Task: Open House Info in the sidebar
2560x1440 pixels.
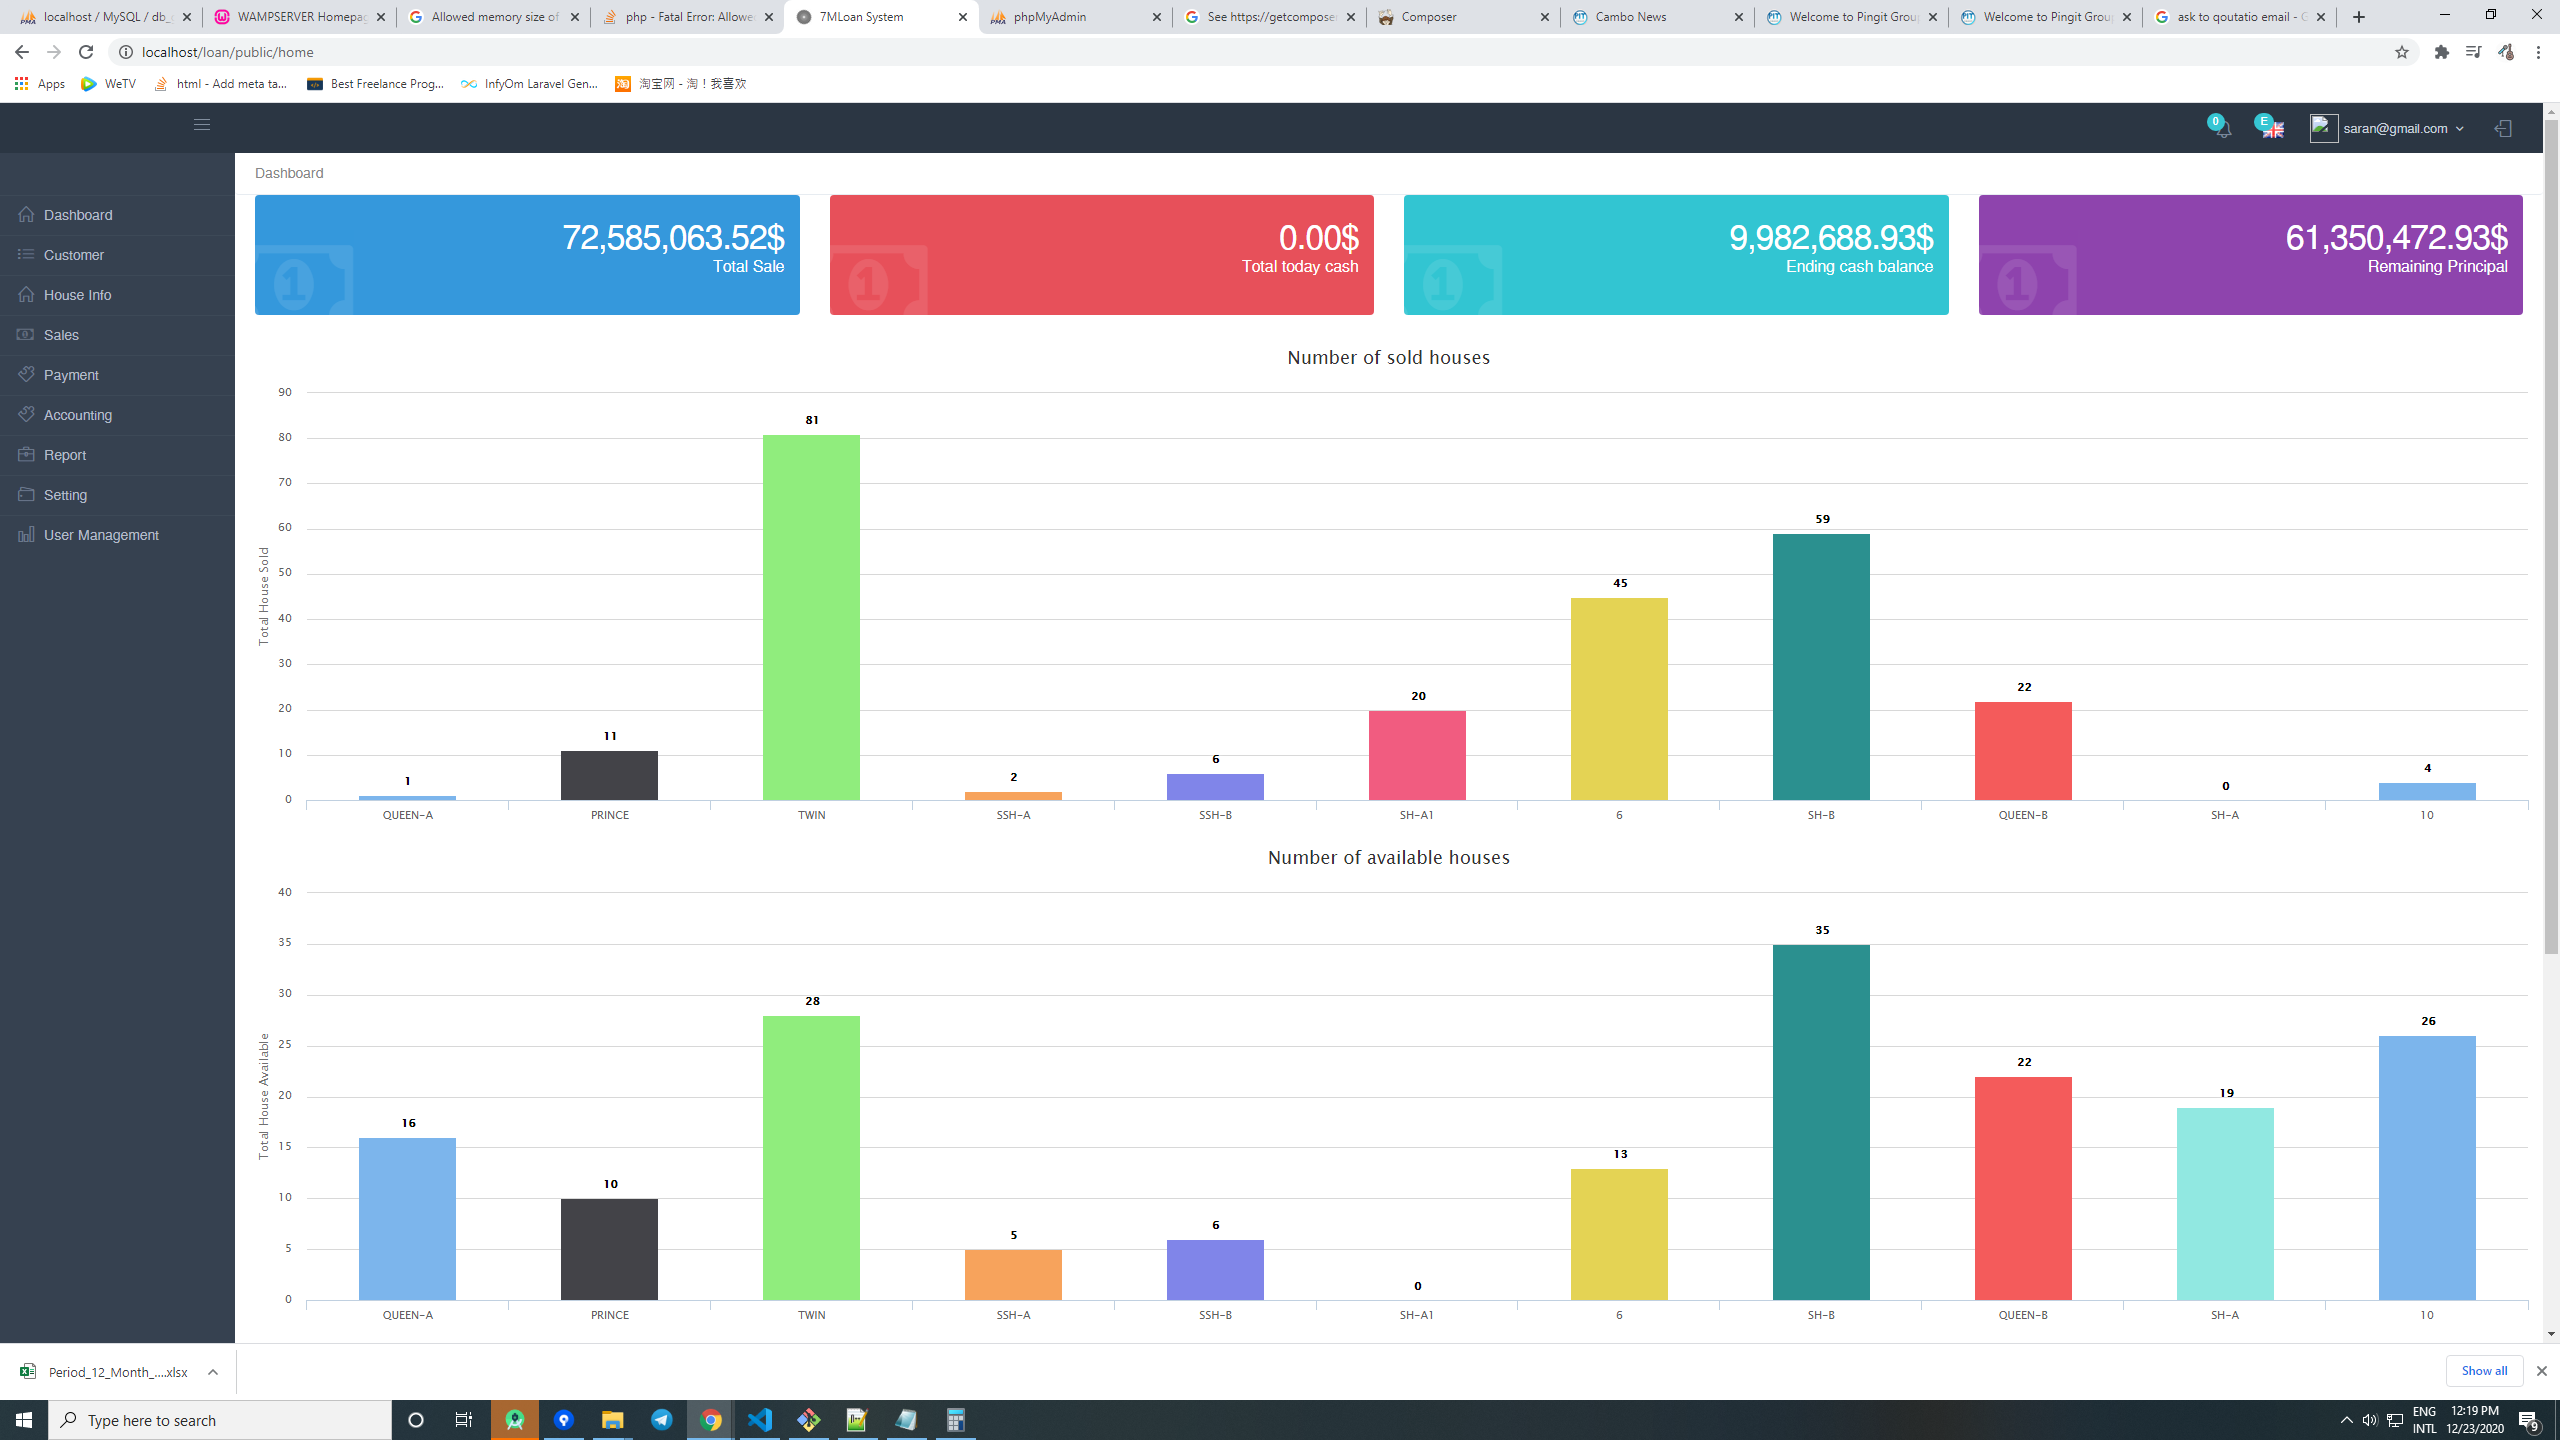Action: (x=77, y=295)
